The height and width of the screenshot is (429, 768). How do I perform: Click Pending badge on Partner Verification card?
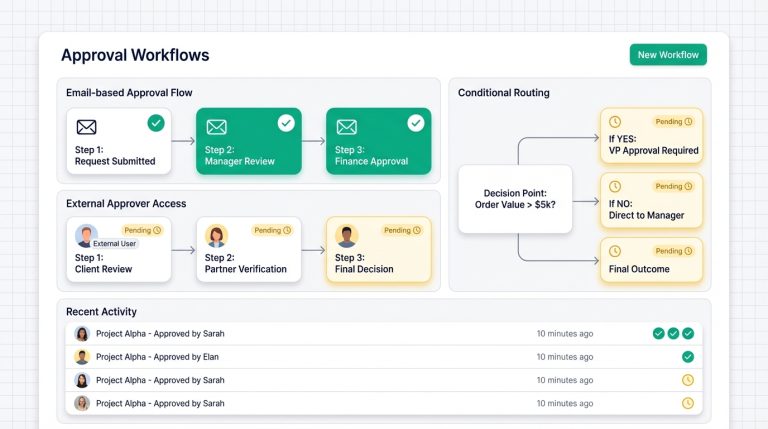[x=272, y=230]
